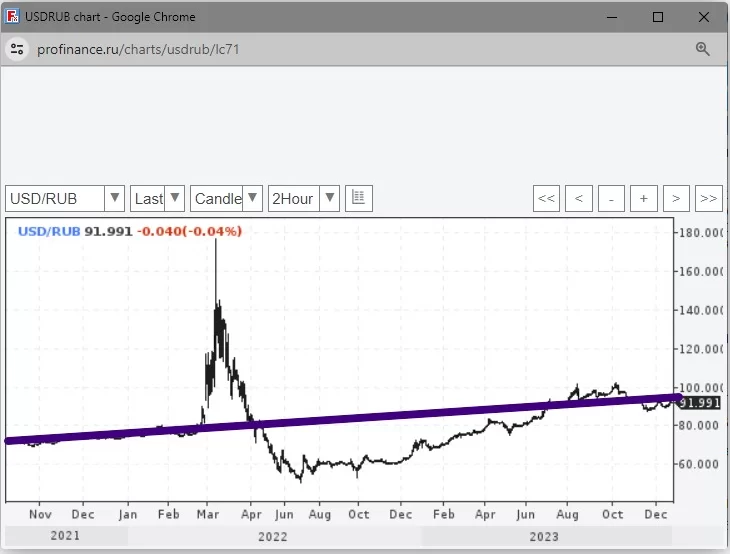This screenshot has height=554, width=730.
Task: View site information icon in address bar
Action: tap(16, 49)
